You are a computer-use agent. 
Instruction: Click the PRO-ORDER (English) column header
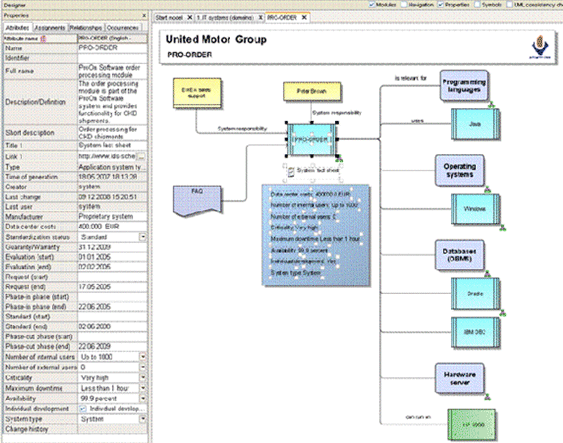[112, 38]
